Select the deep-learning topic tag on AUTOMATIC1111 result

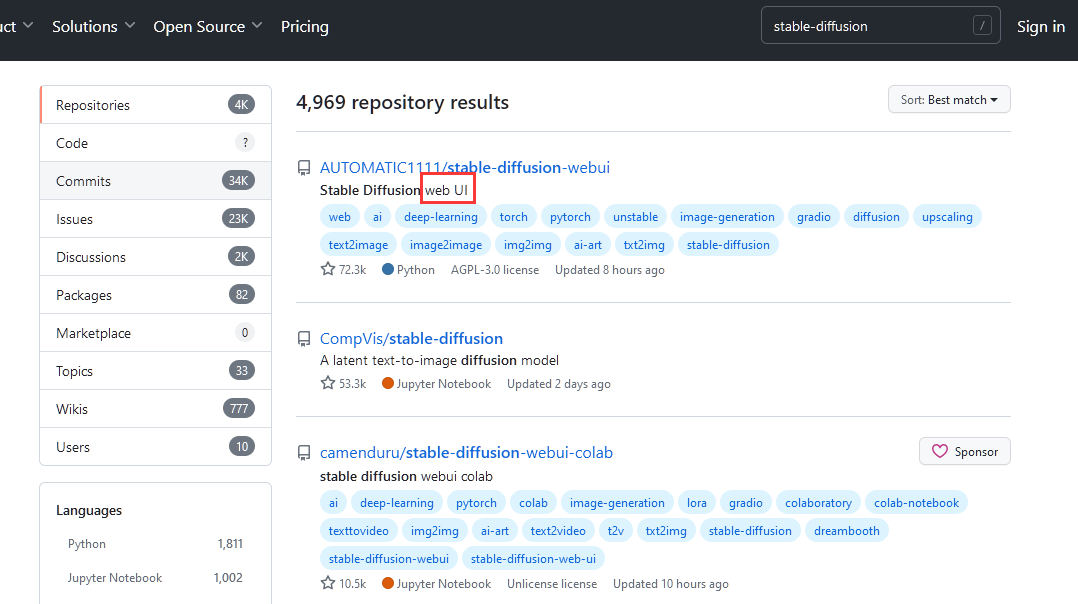pyautogui.click(x=441, y=216)
